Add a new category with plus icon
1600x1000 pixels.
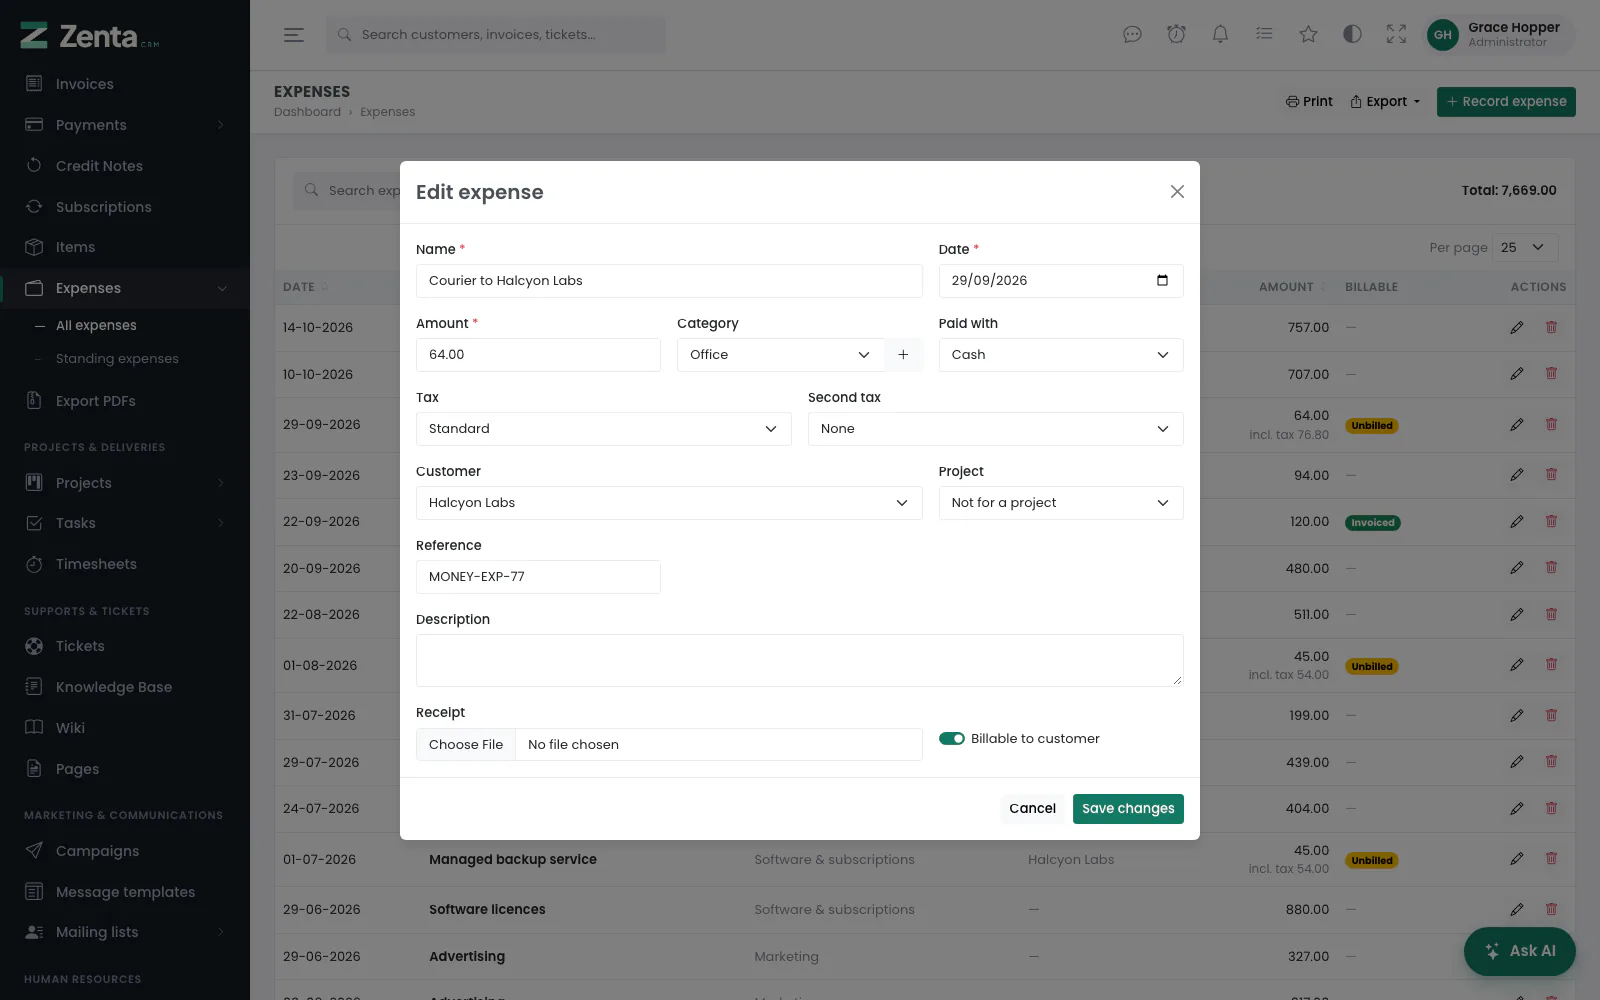[903, 355]
